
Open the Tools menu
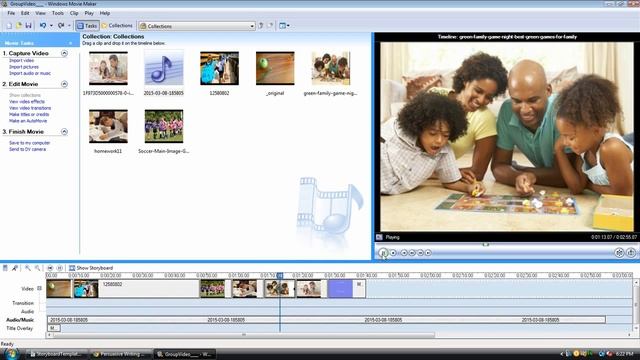[58, 13]
